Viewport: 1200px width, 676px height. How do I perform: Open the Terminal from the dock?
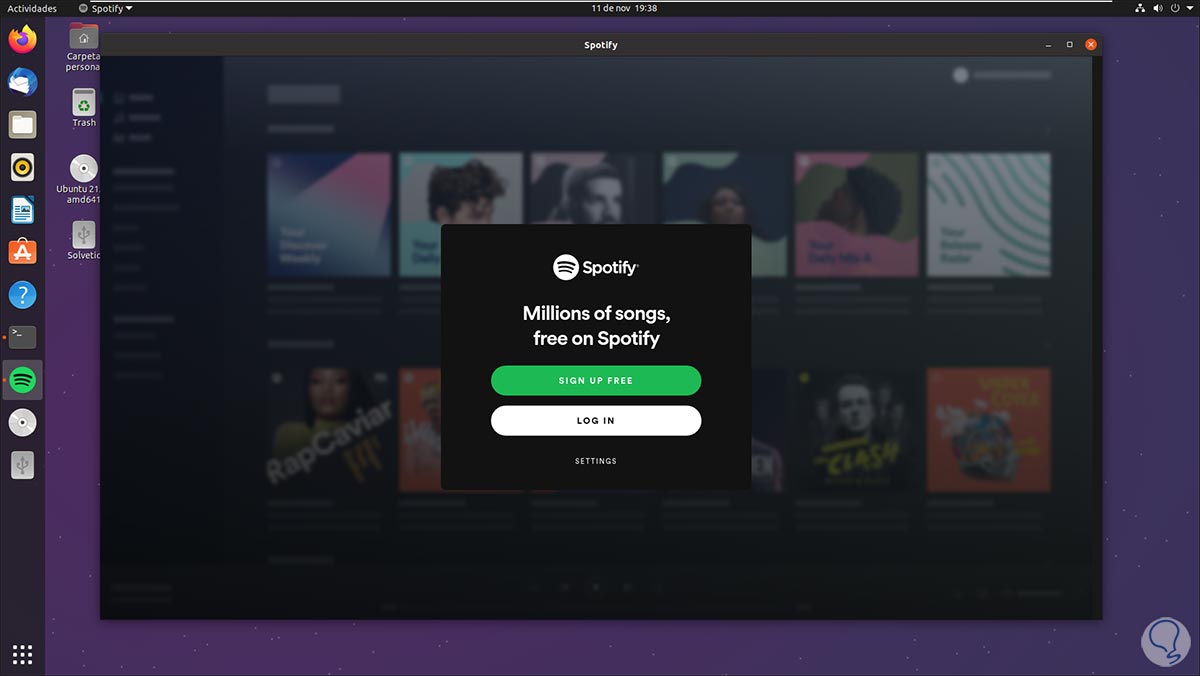tap(22, 337)
